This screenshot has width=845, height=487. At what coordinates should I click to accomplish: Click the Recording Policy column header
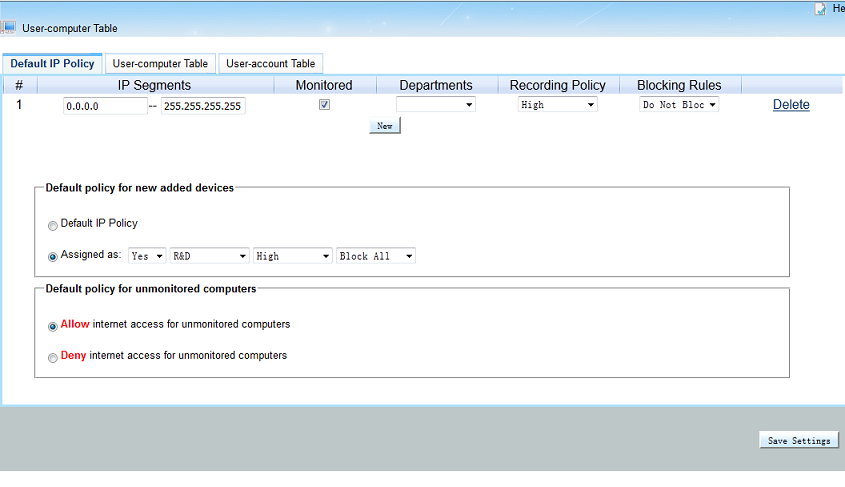point(558,85)
